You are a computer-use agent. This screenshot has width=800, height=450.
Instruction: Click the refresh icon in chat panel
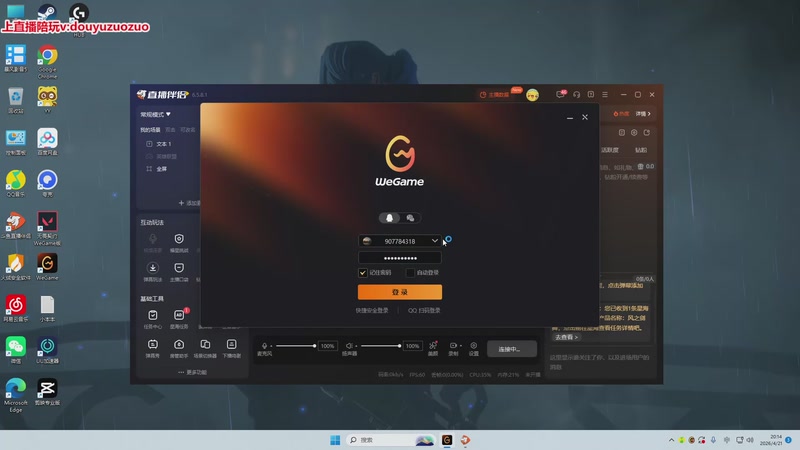[646, 133]
